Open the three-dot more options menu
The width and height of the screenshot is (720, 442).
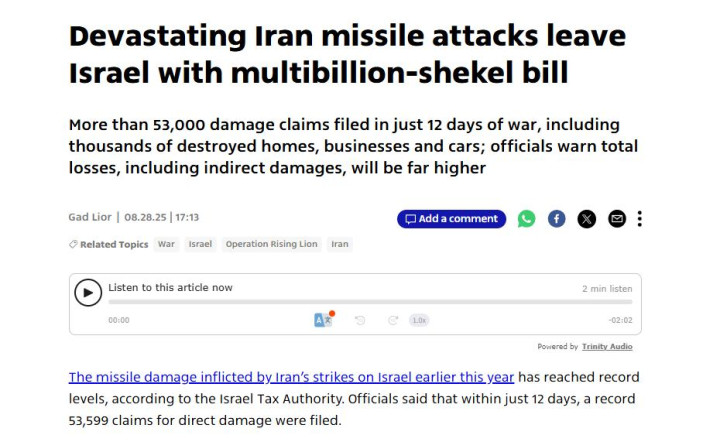[x=640, y=219]
